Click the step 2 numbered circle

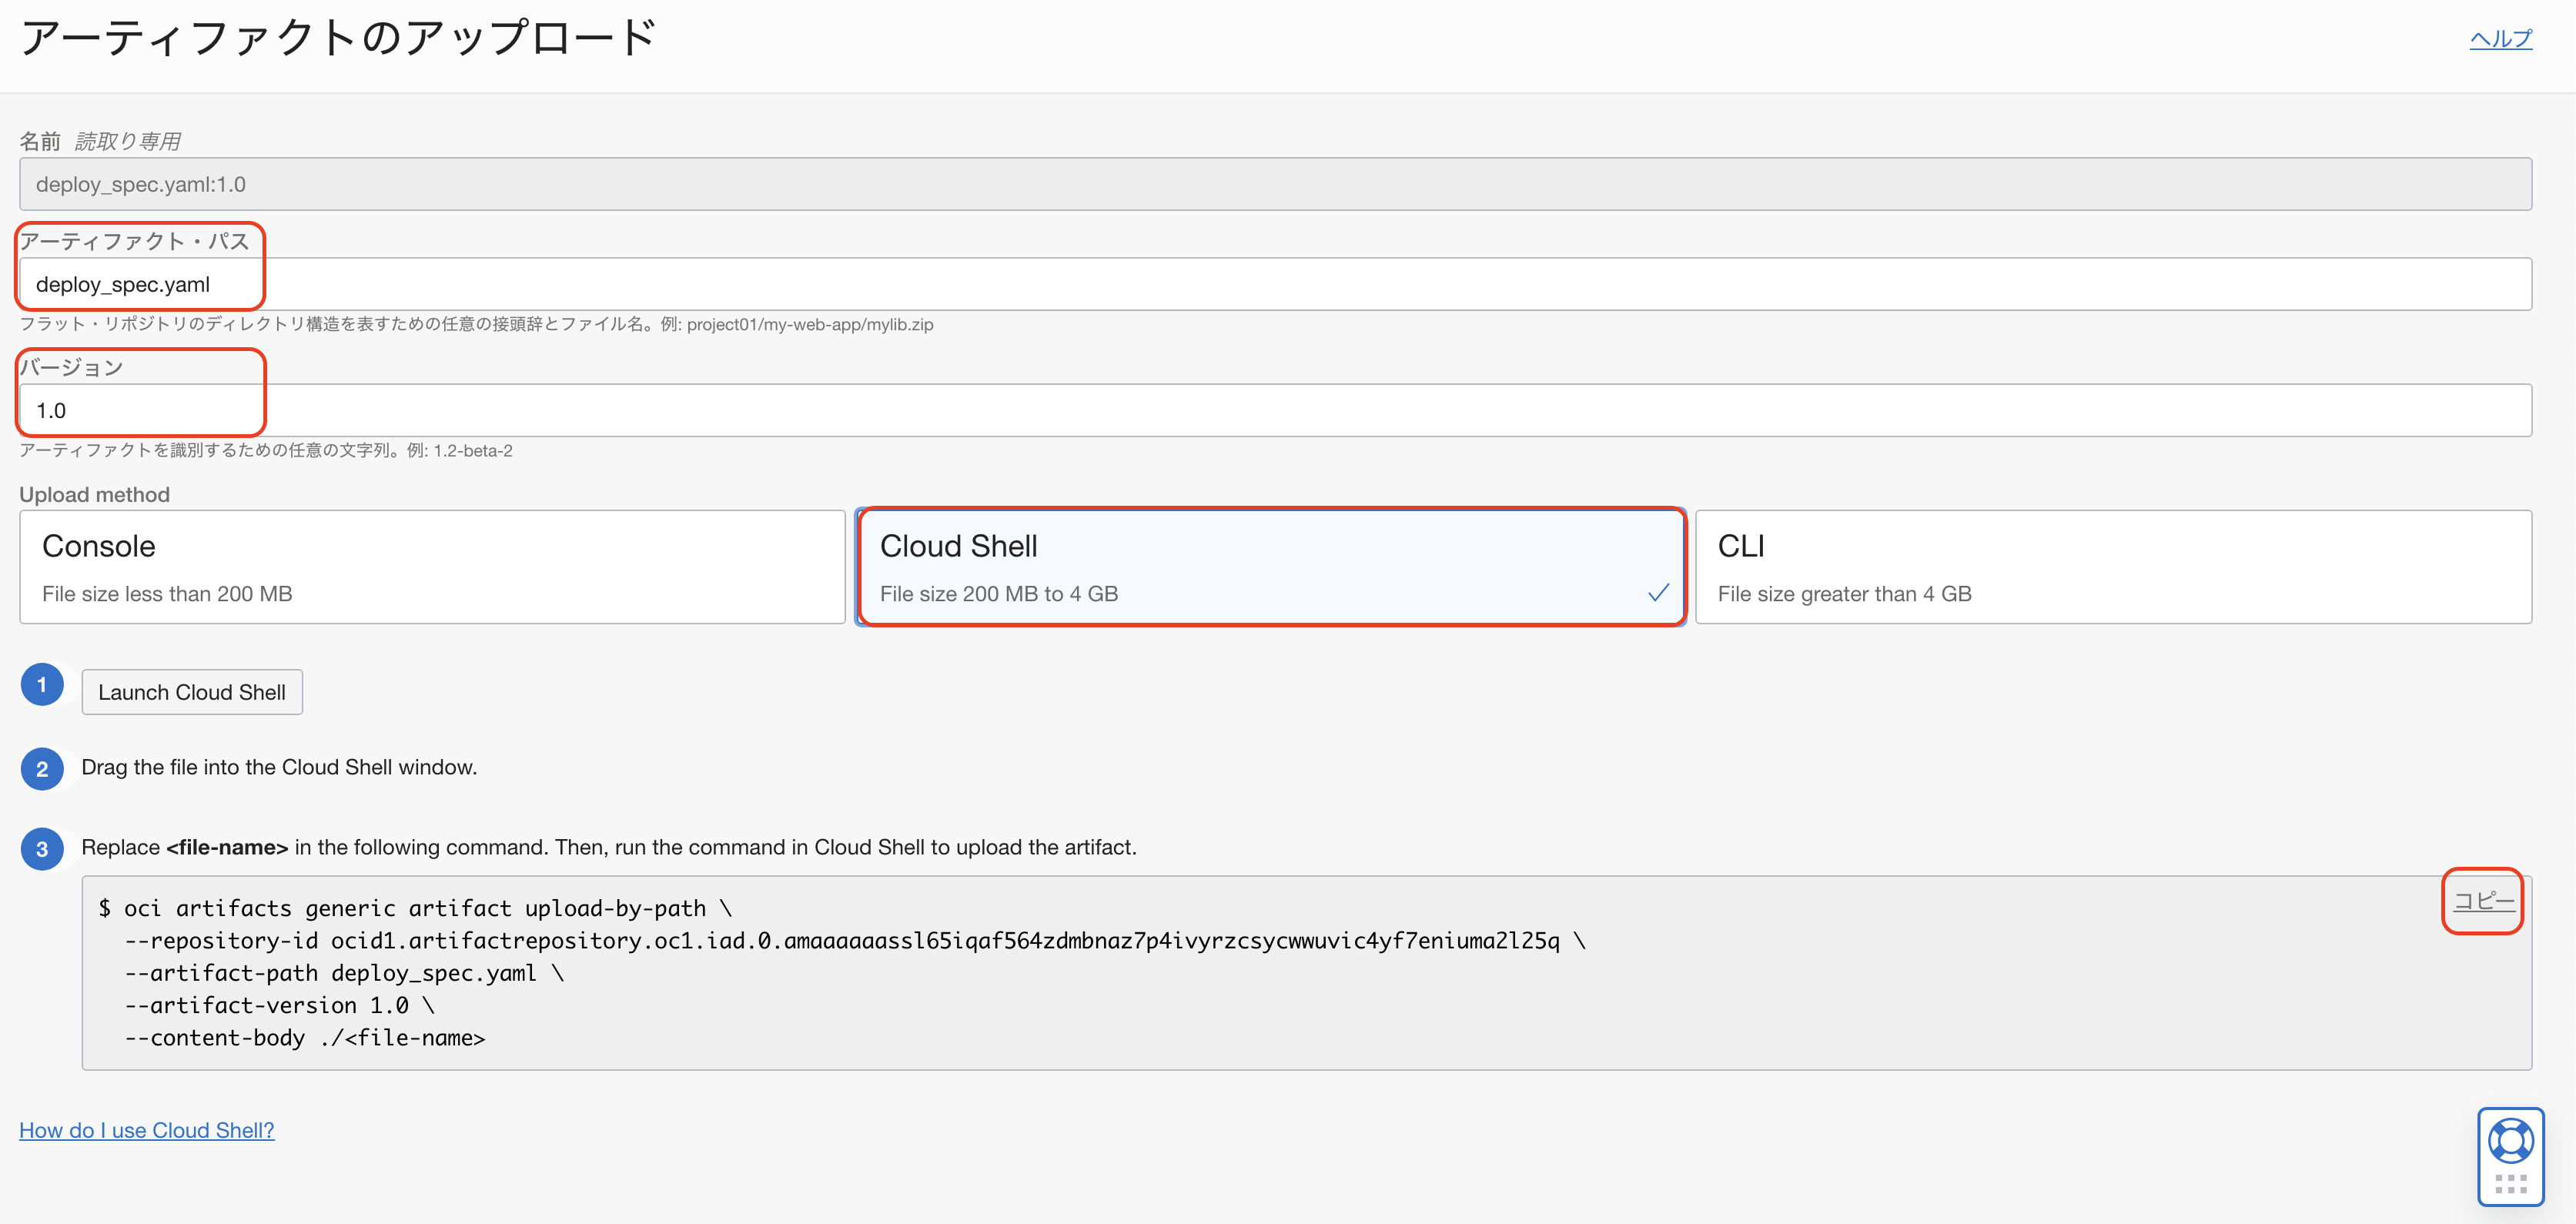[42, 769]
